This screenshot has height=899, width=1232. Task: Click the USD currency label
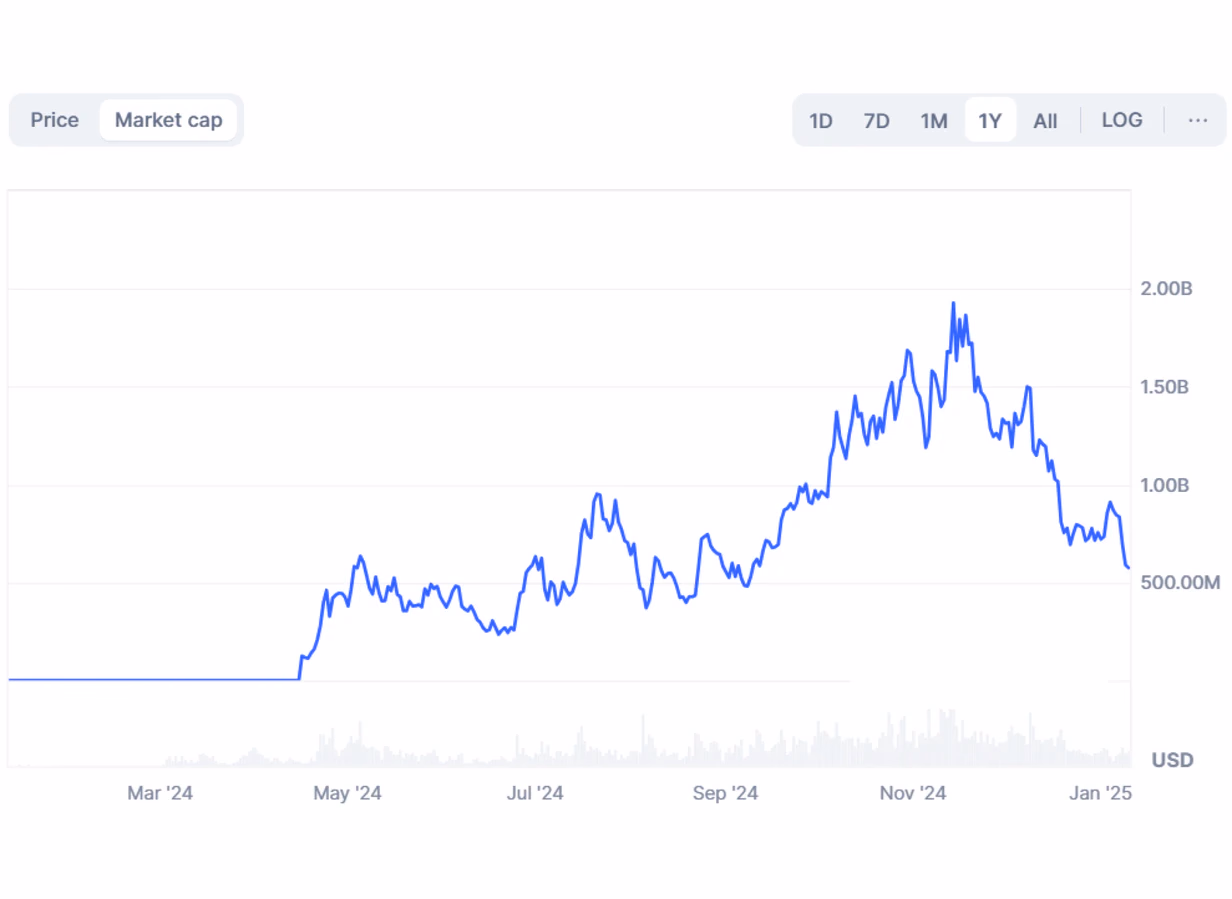click(1172, 760)
